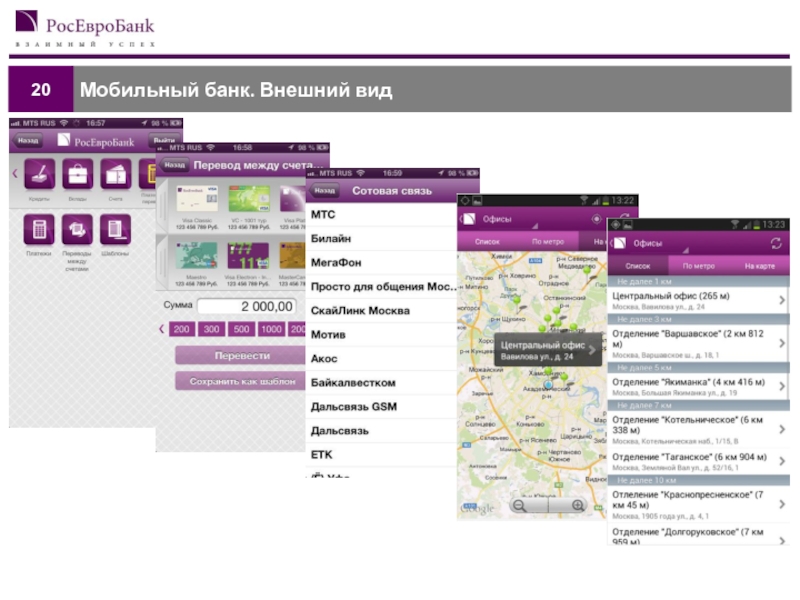Open Отделение Таганское row chevron
Image resolution: width=800 pixels, height=600 pixels.
coord(782,462)
